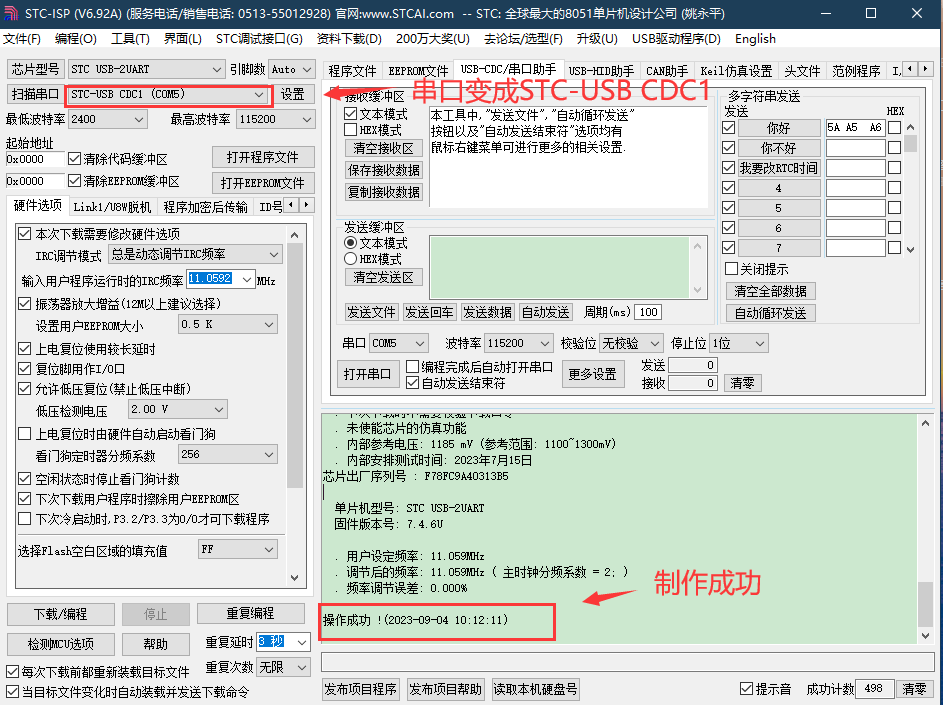
Task: Switch language via English menu
Action: 755,39
